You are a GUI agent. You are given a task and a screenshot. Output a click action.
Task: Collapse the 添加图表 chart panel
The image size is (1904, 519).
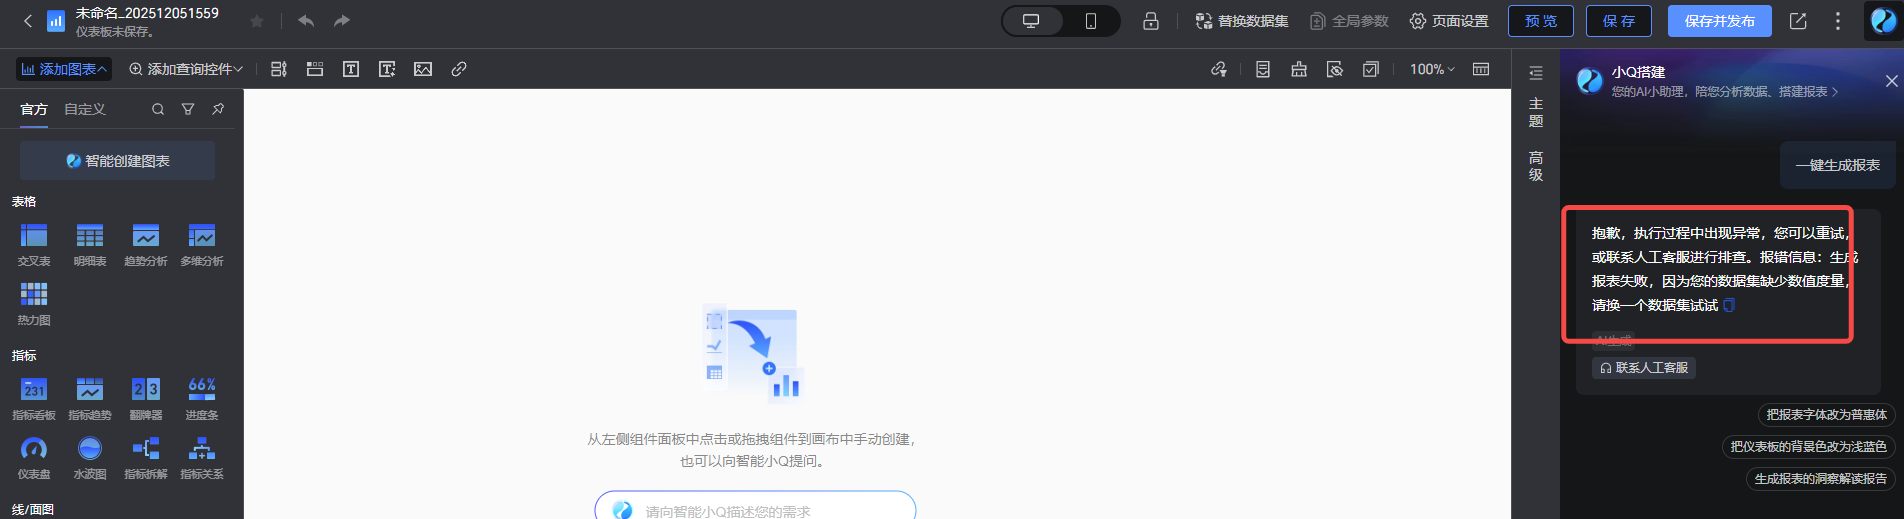pos(64,69)
